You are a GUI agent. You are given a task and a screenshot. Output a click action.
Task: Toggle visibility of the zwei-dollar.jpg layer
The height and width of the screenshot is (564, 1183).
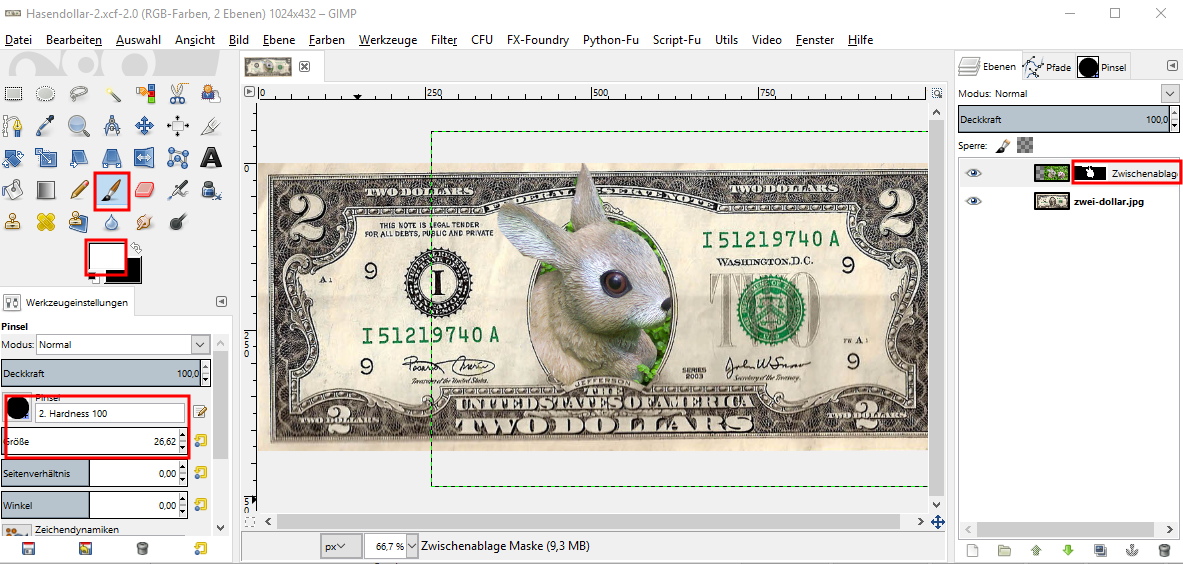pyautogui.click(x=973, y=201)
